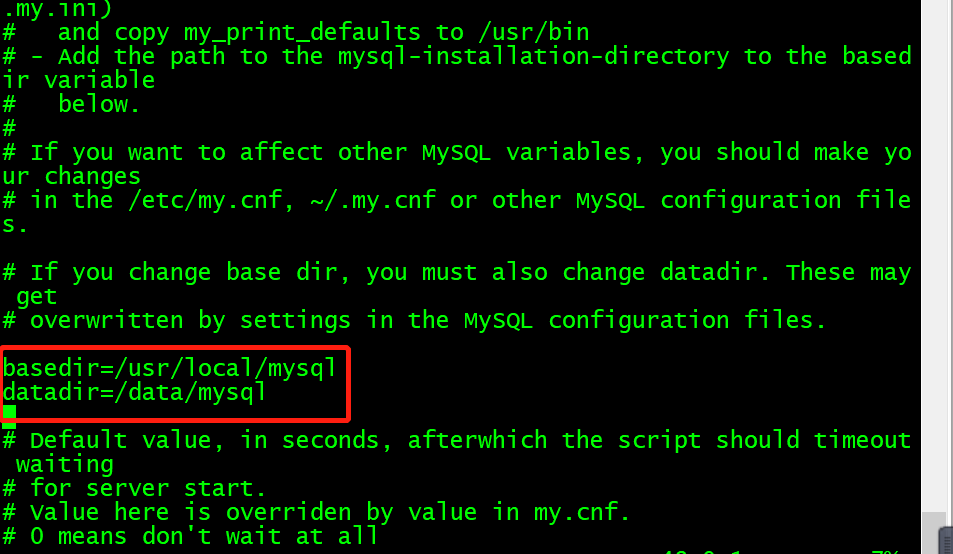
Task: Click the word 'changes' after 'ur'
Action: [x=92, y=177]
